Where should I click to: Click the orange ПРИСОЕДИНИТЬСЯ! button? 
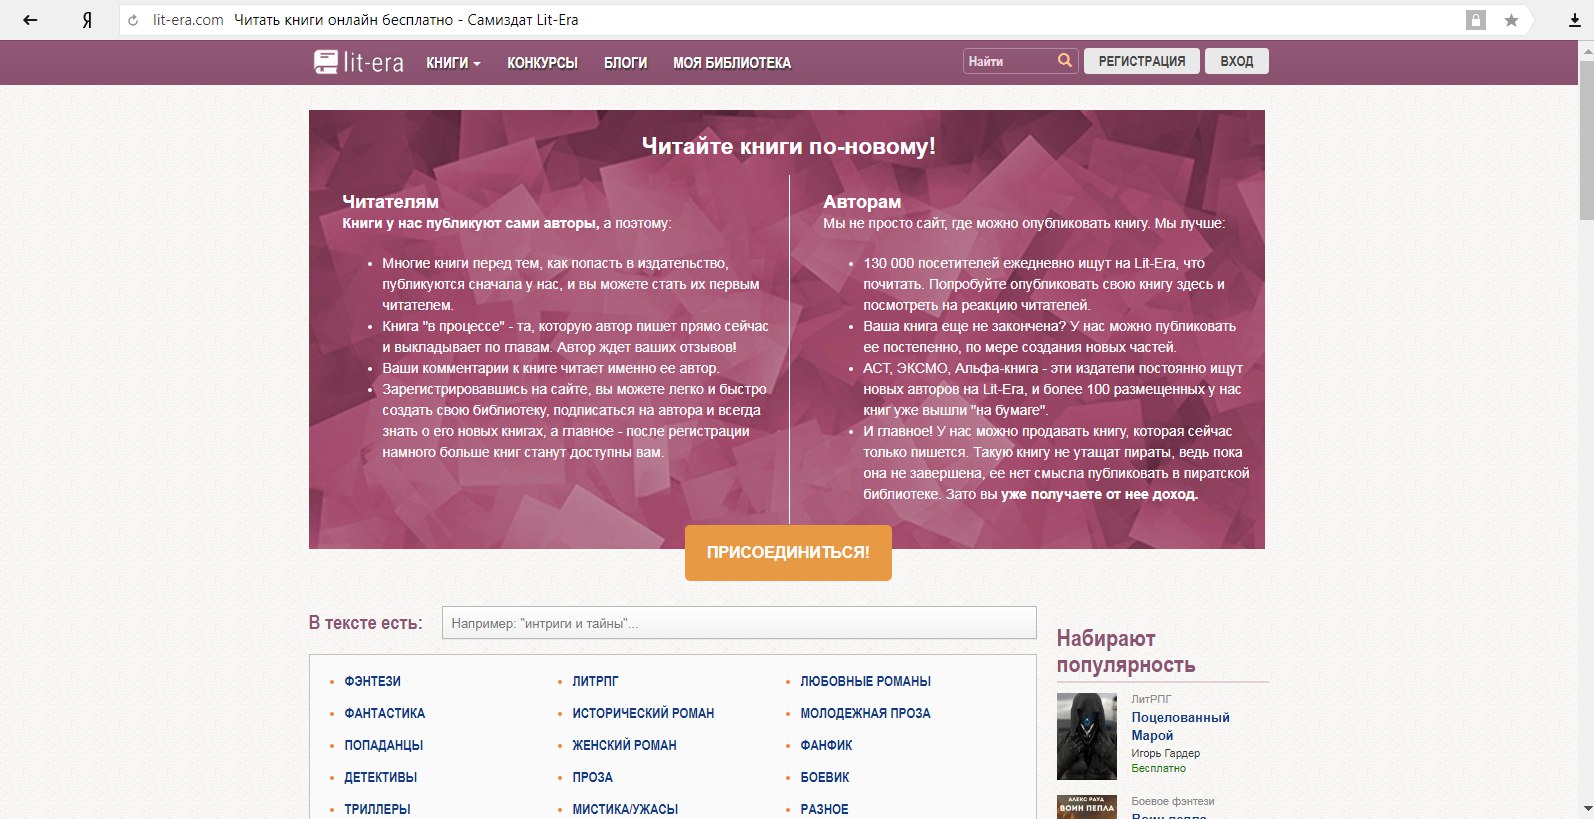click(x=788, y=552)
